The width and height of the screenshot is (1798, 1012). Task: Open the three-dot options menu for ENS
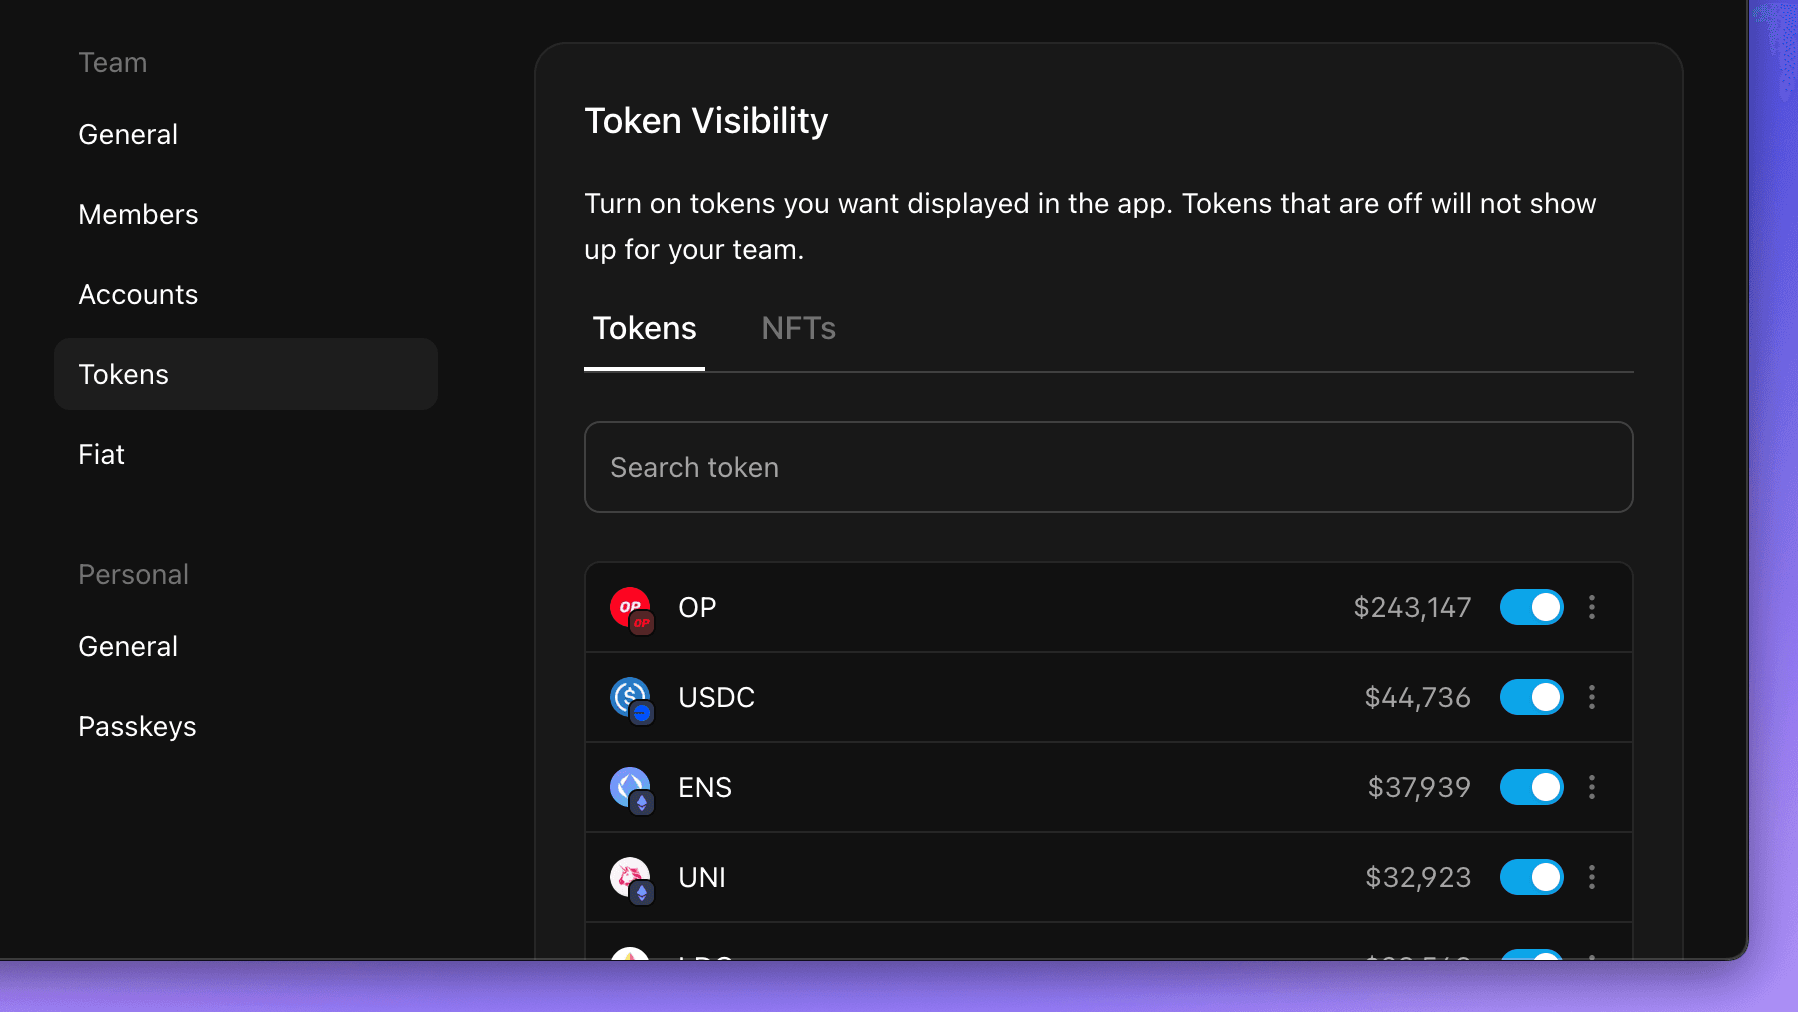coord(1592,787)
